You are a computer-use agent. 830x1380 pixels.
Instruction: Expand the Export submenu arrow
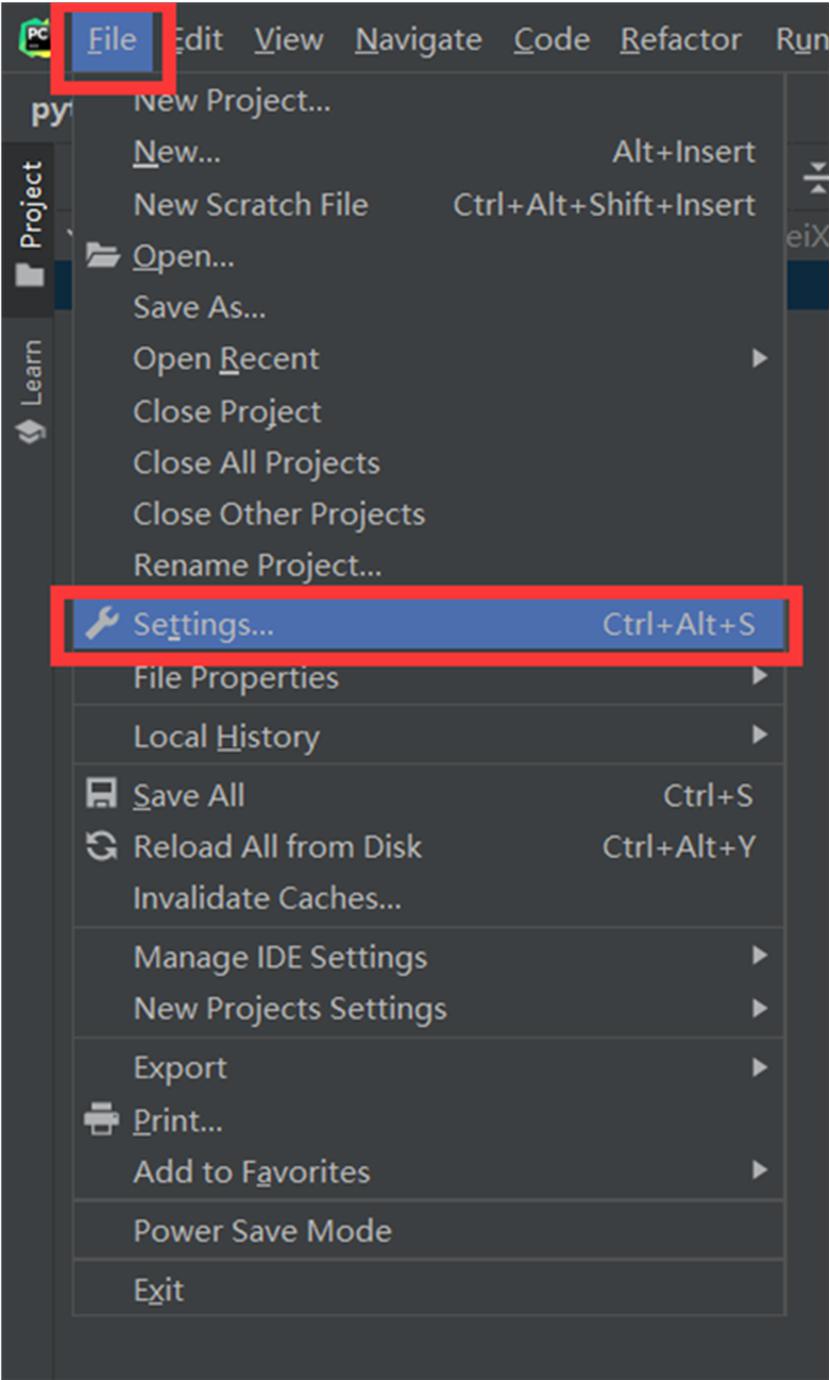pyautogui.click(x=760, y=1068)
